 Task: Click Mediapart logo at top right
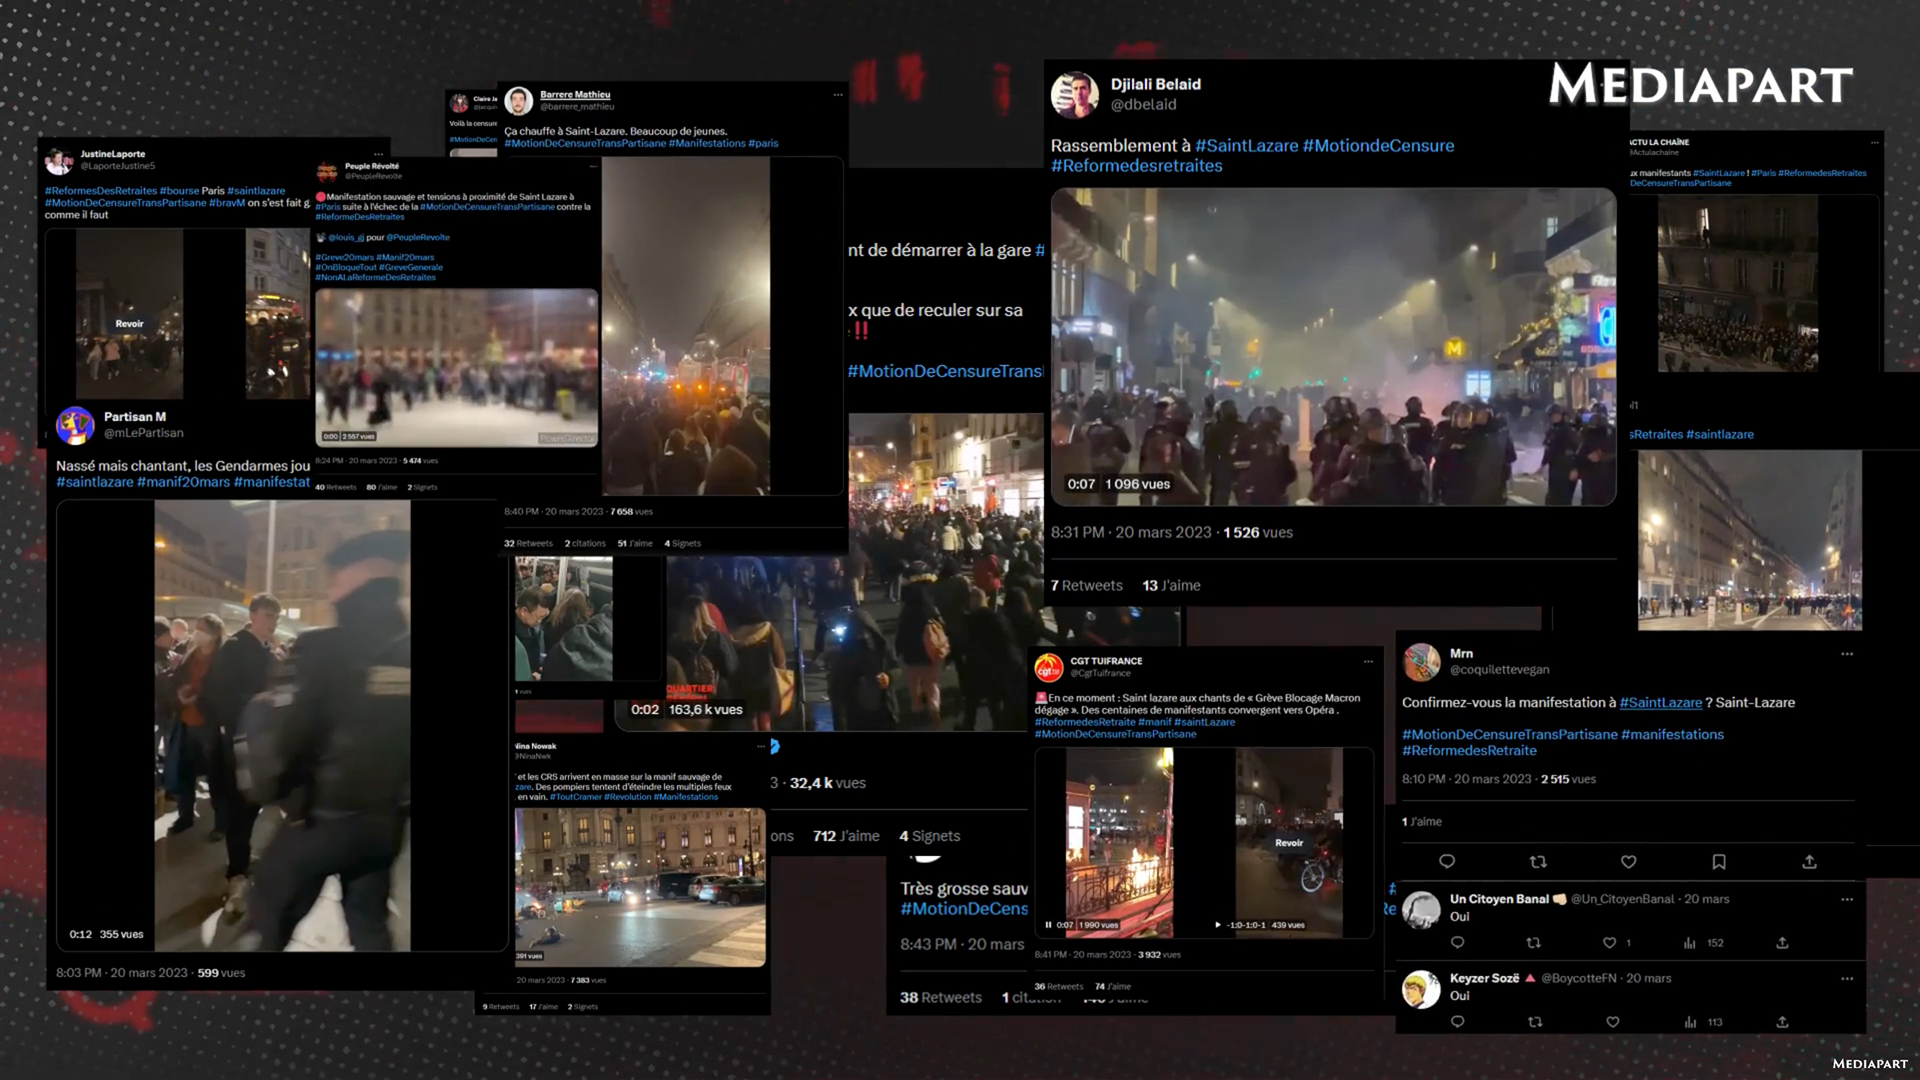1700,85
